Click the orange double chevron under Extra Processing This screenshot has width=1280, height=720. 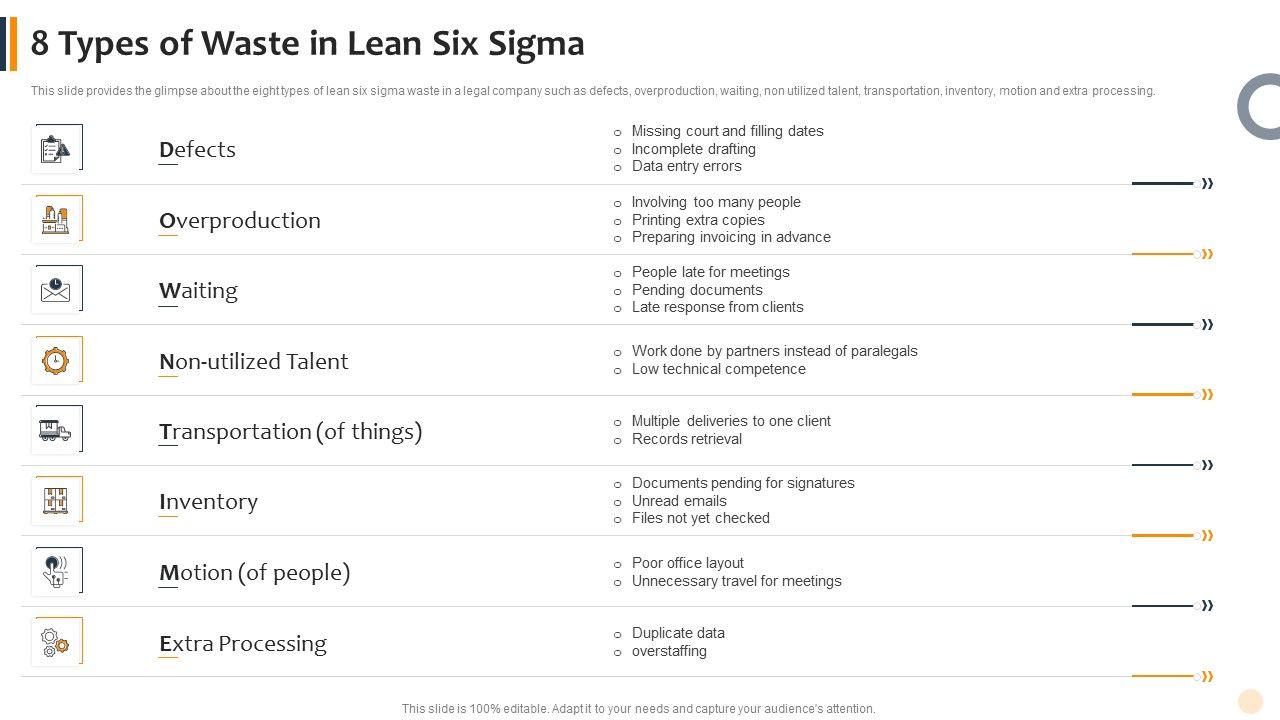tap(1207, 677)
